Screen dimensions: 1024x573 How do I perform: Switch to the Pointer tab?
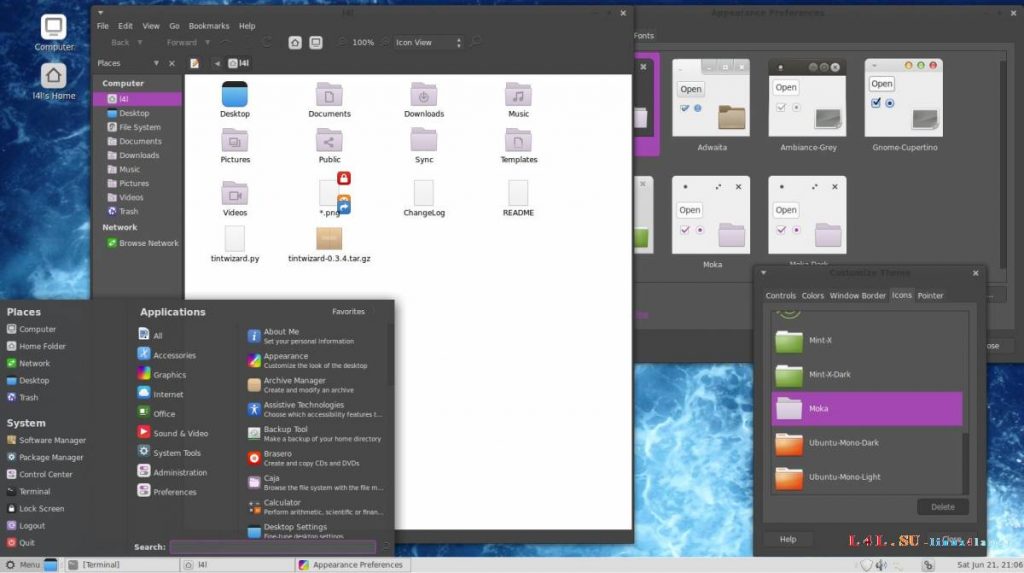(x=930, y=296)
